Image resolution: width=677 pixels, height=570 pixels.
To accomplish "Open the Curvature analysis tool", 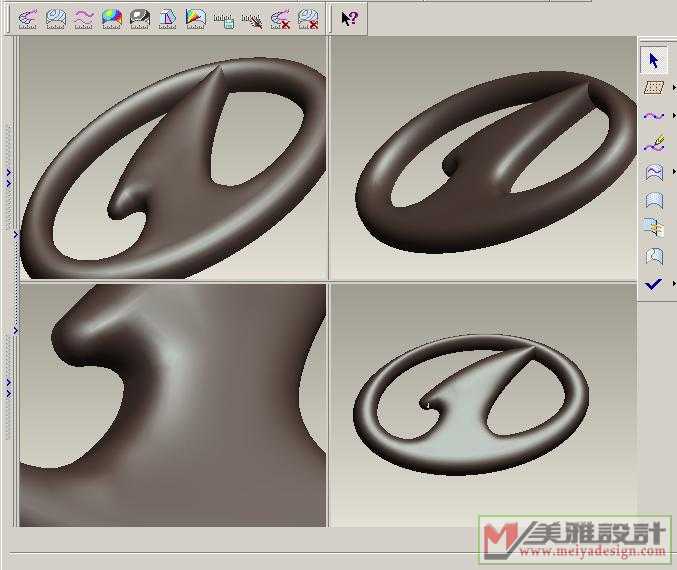I will point(28,19).
